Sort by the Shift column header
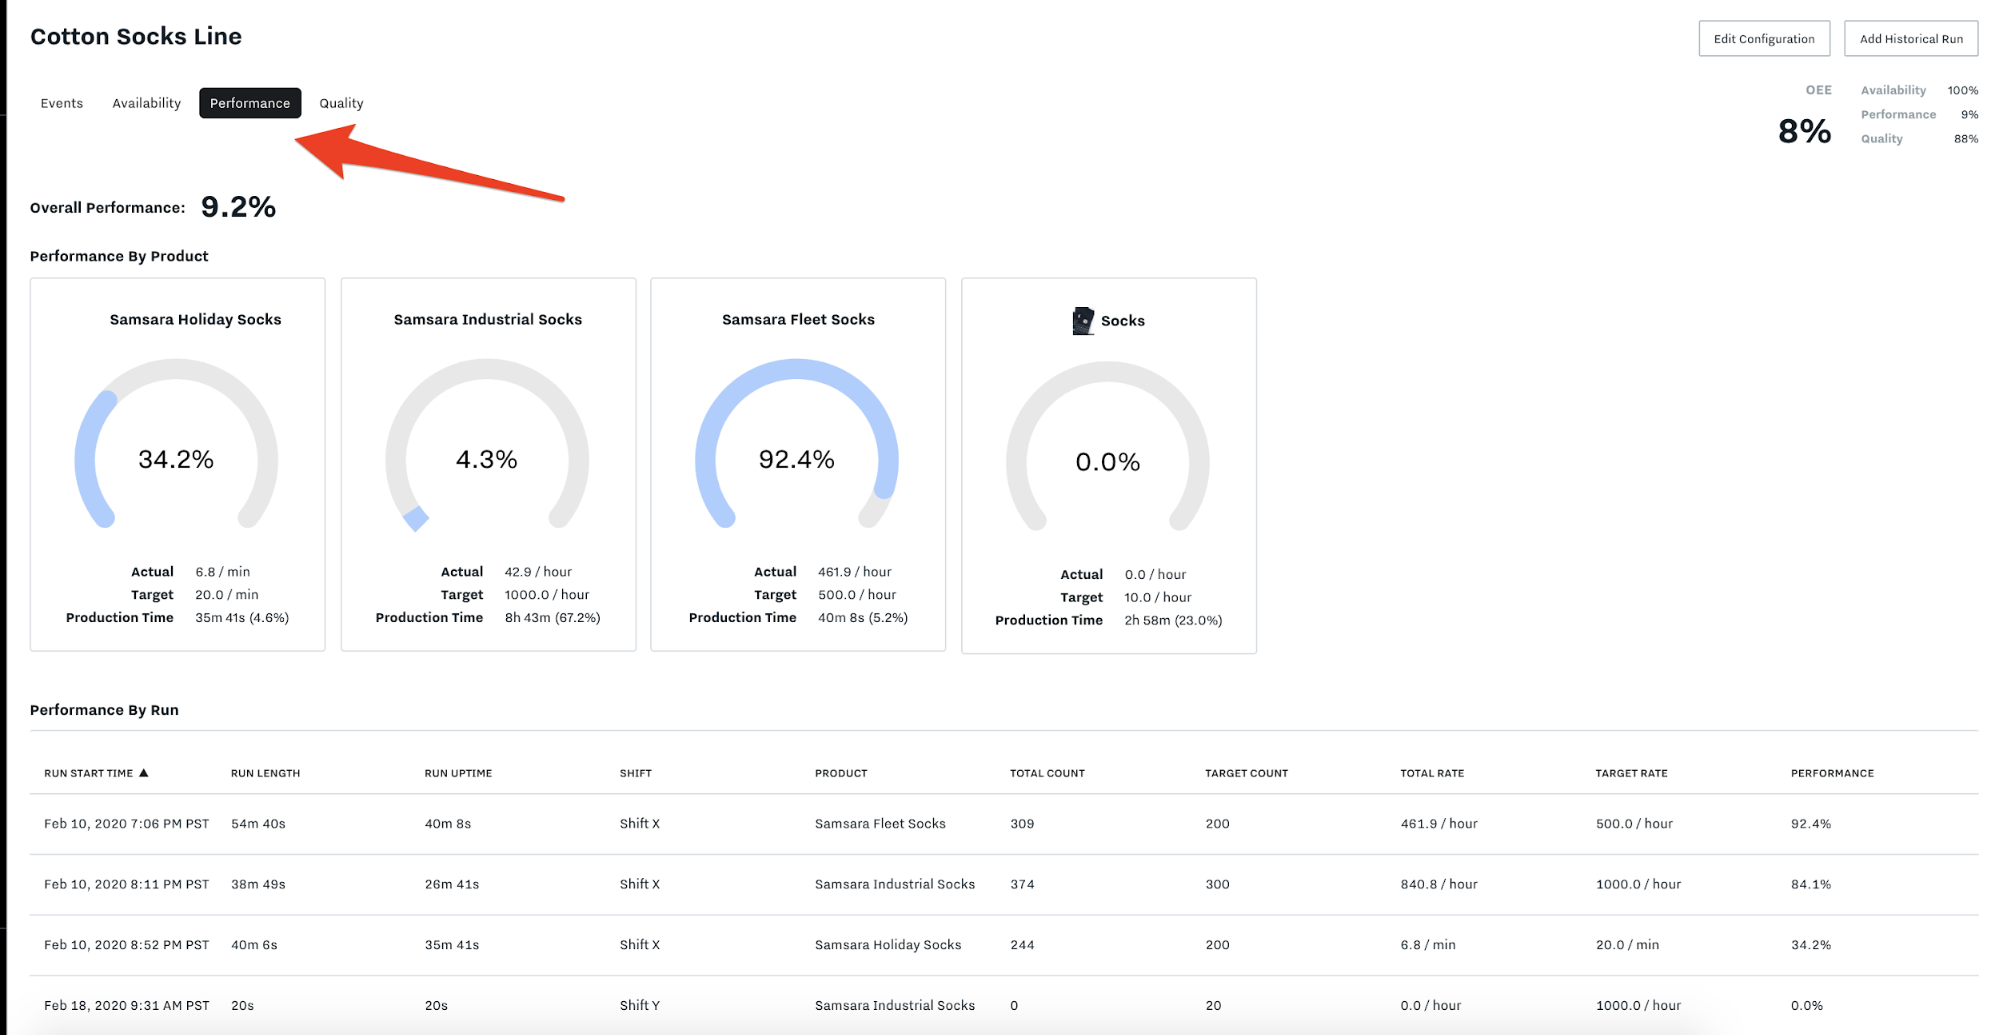 point(635,773)
